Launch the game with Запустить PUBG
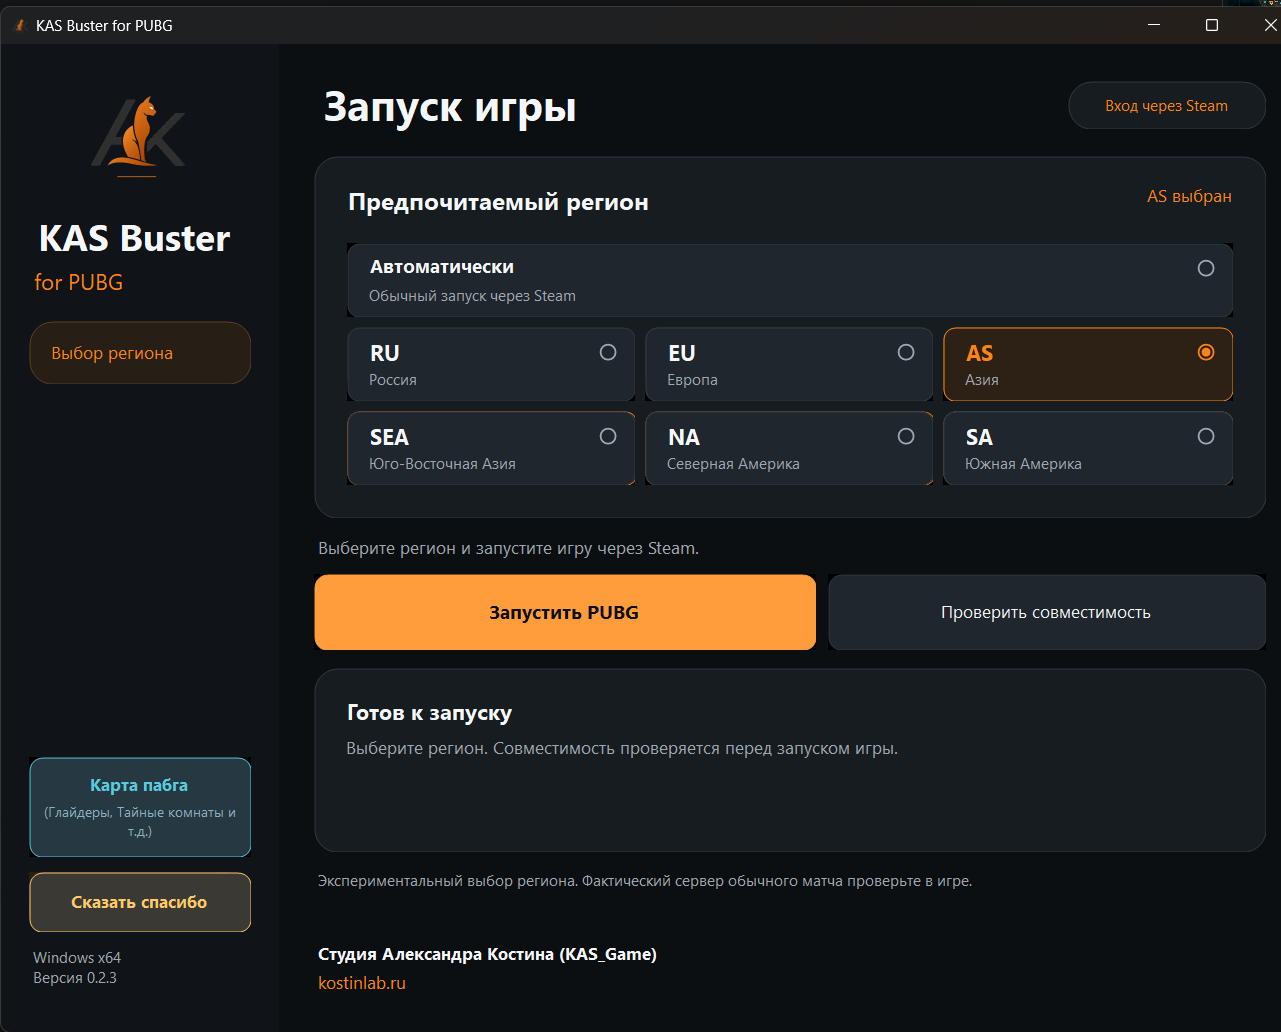This screenshot has width=1281, height=1032. pos(565,612)
